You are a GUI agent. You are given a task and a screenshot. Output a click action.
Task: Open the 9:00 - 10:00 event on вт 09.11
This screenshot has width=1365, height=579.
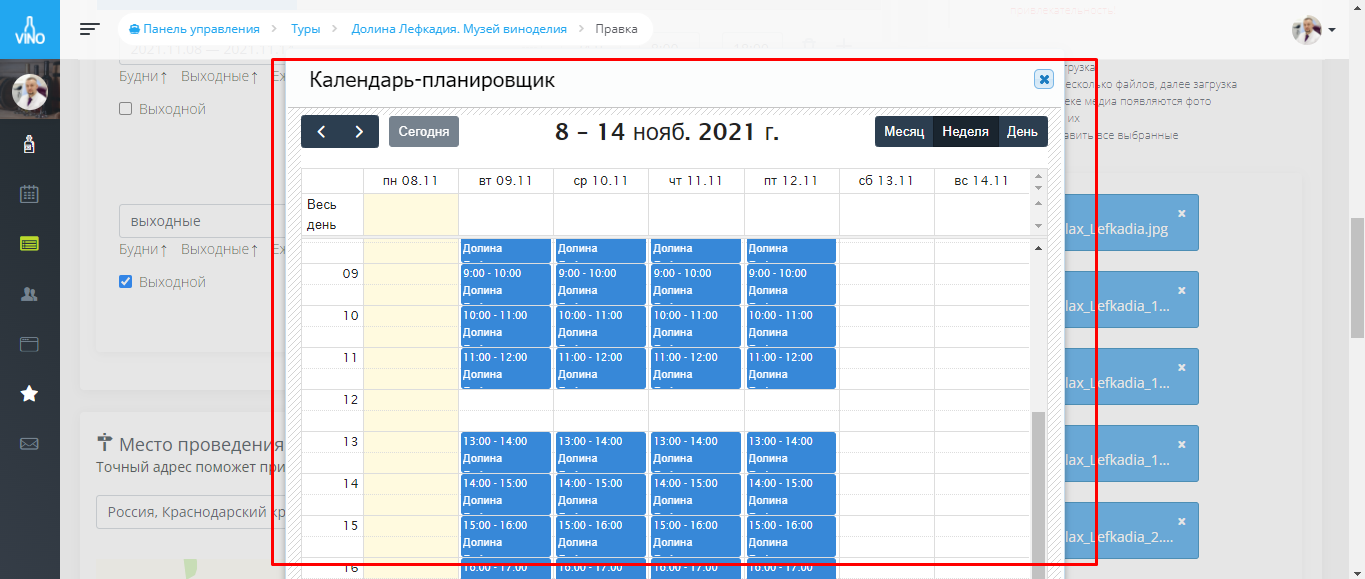[x=506, y=284]
